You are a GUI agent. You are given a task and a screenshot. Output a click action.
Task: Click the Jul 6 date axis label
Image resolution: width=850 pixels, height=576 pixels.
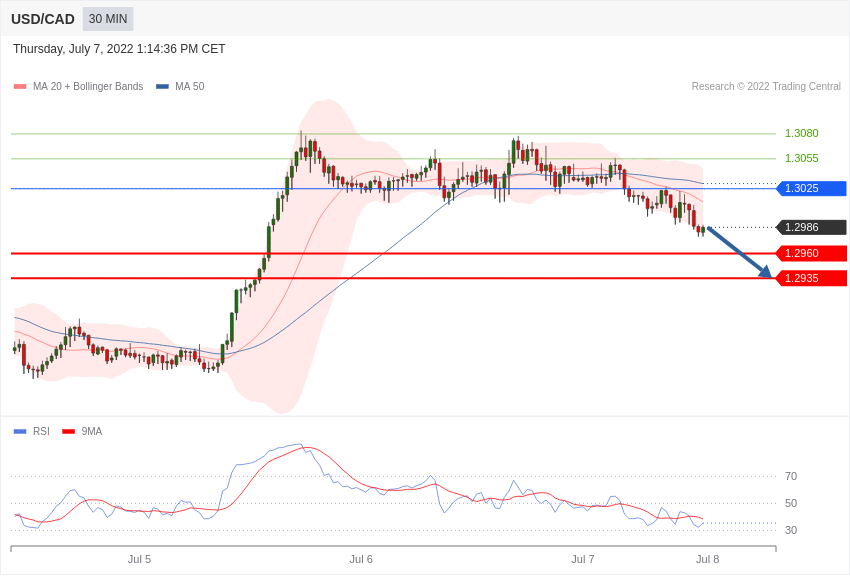[x=361, y=559]
